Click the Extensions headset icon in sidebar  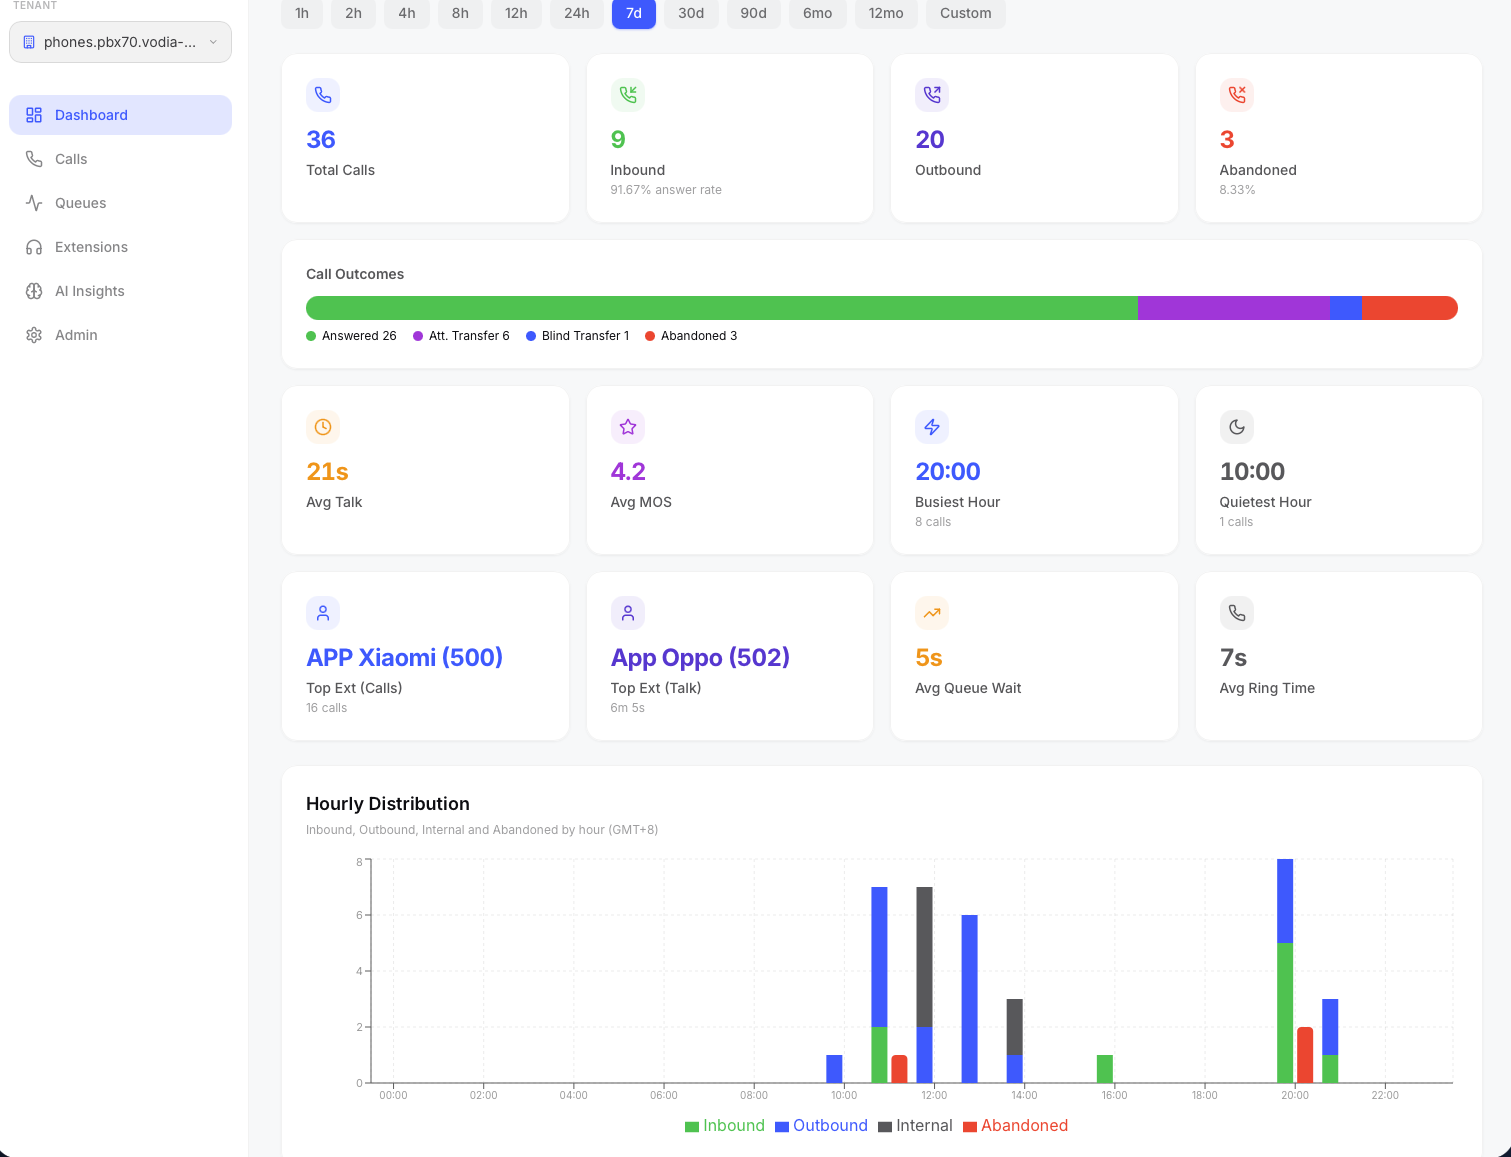(x=34, y=247)
